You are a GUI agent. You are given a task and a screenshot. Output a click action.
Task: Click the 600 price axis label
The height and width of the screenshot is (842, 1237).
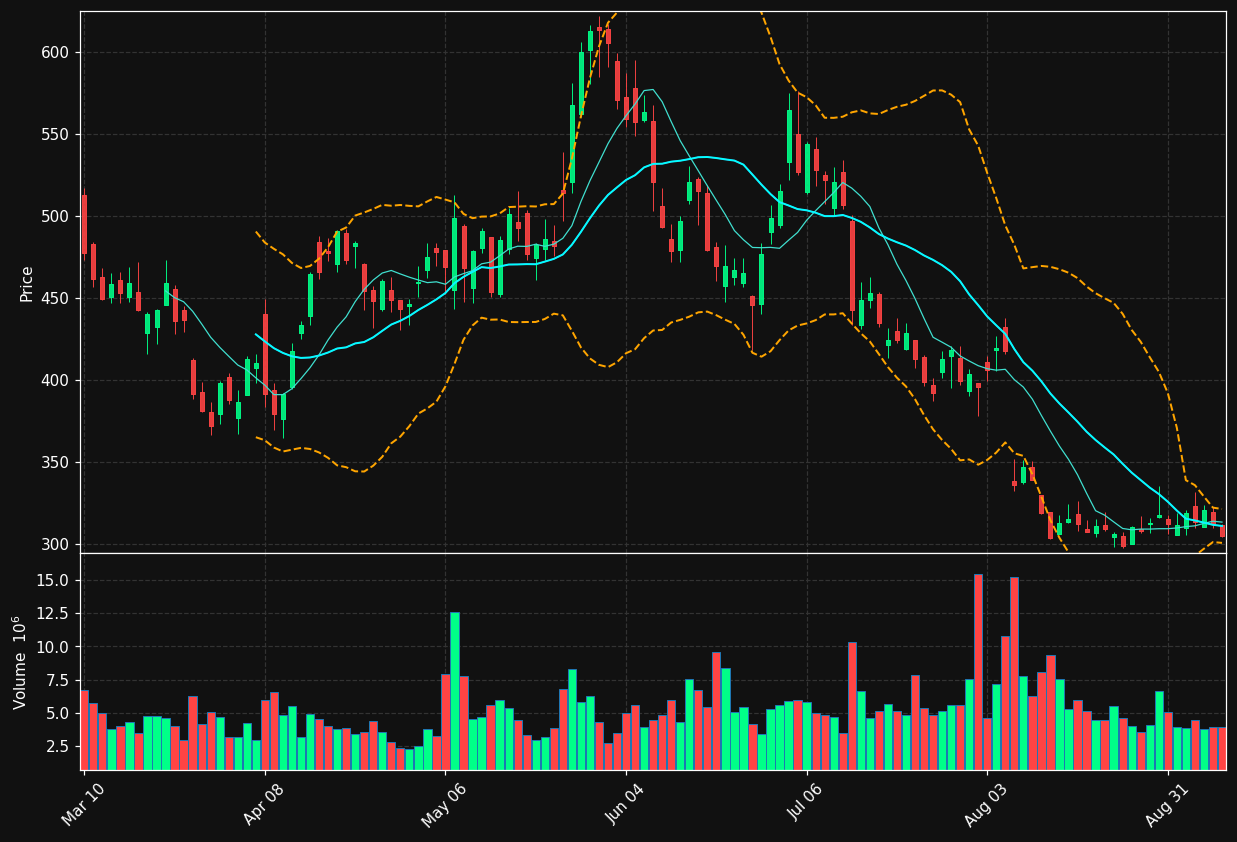pos(56,52)
